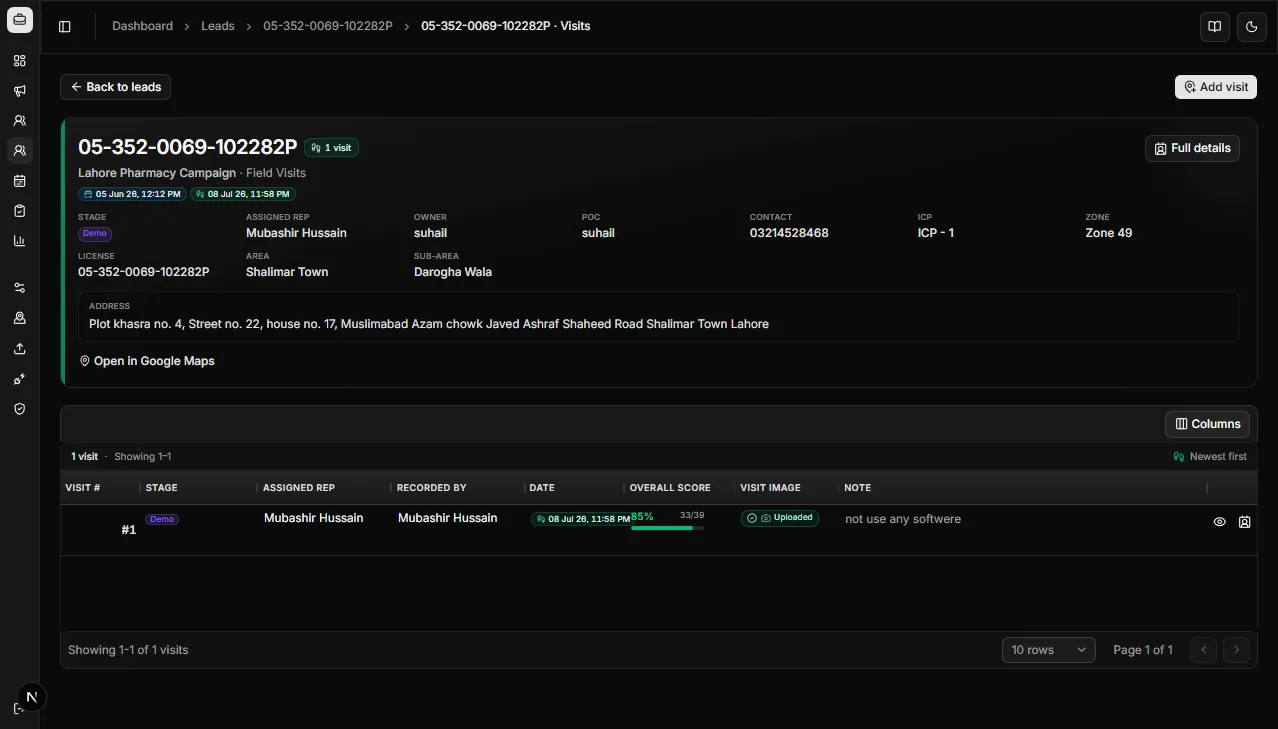The width and height of the screenshot is (1278, 729).
Task: Click the #1 visit number cell
Action: click(x=129, y=530)
